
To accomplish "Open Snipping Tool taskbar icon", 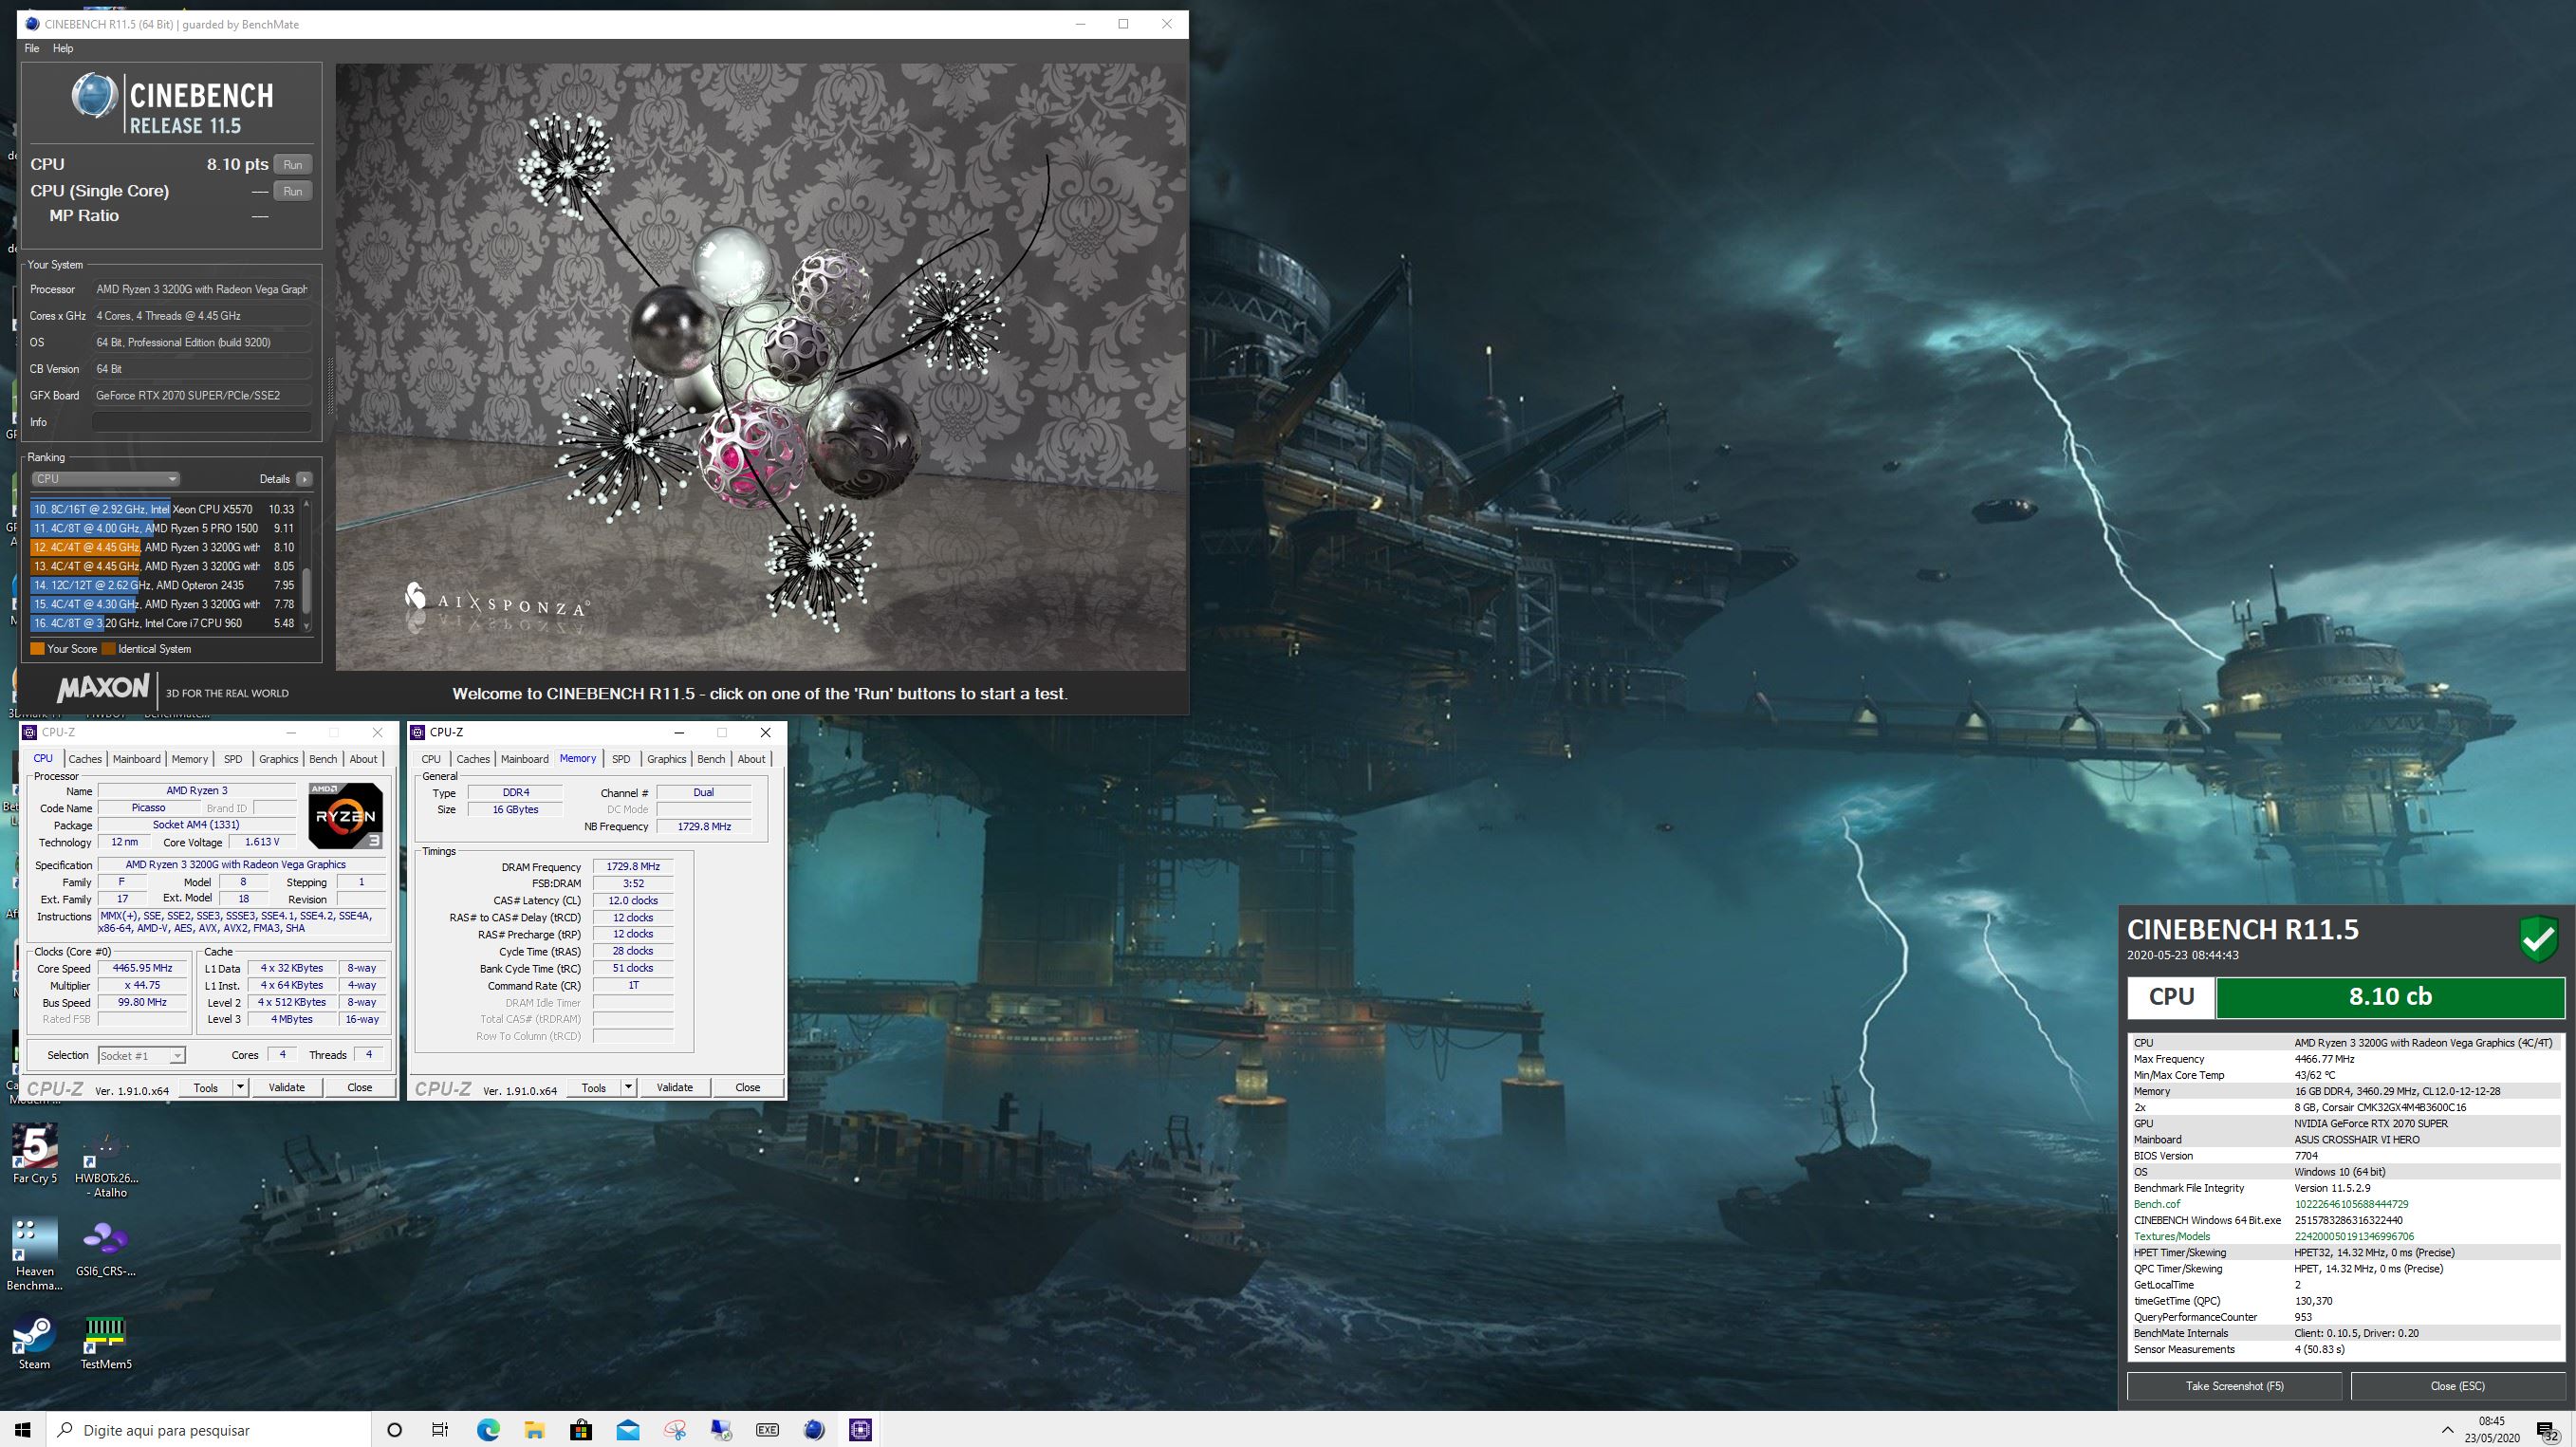I will click(675, 1429).
